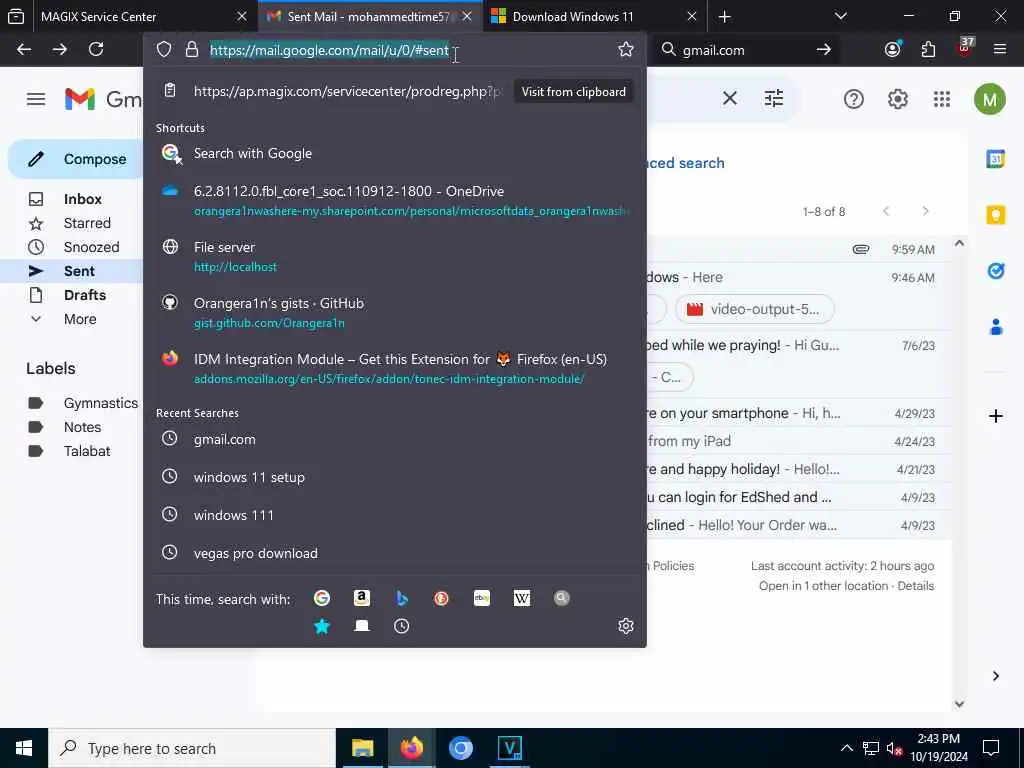Select recent search vegas pro download

pos(394,553)
